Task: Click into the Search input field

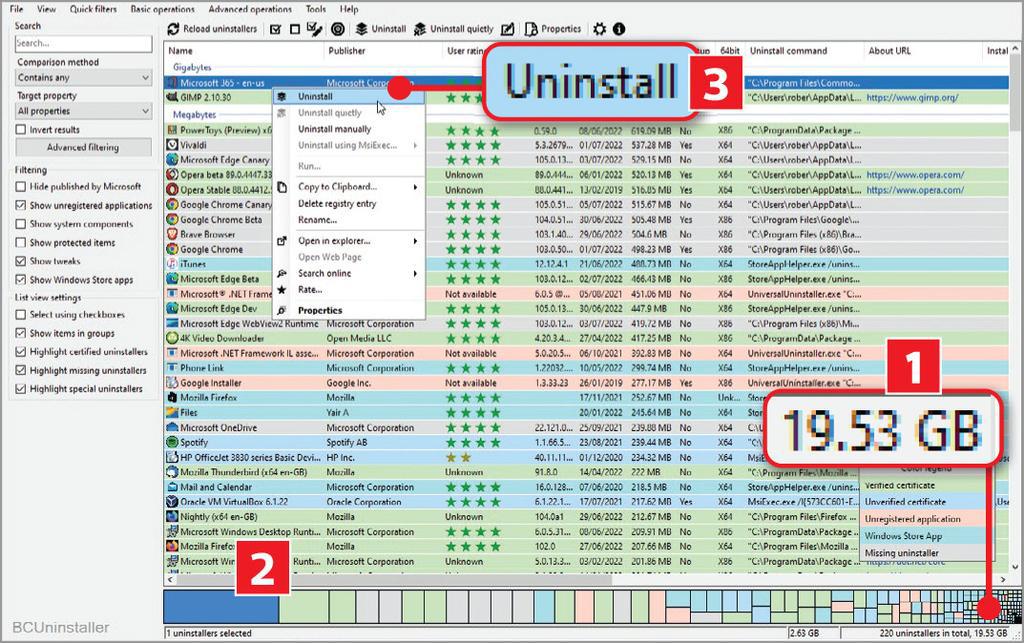Action: click(x=84, y=44)
